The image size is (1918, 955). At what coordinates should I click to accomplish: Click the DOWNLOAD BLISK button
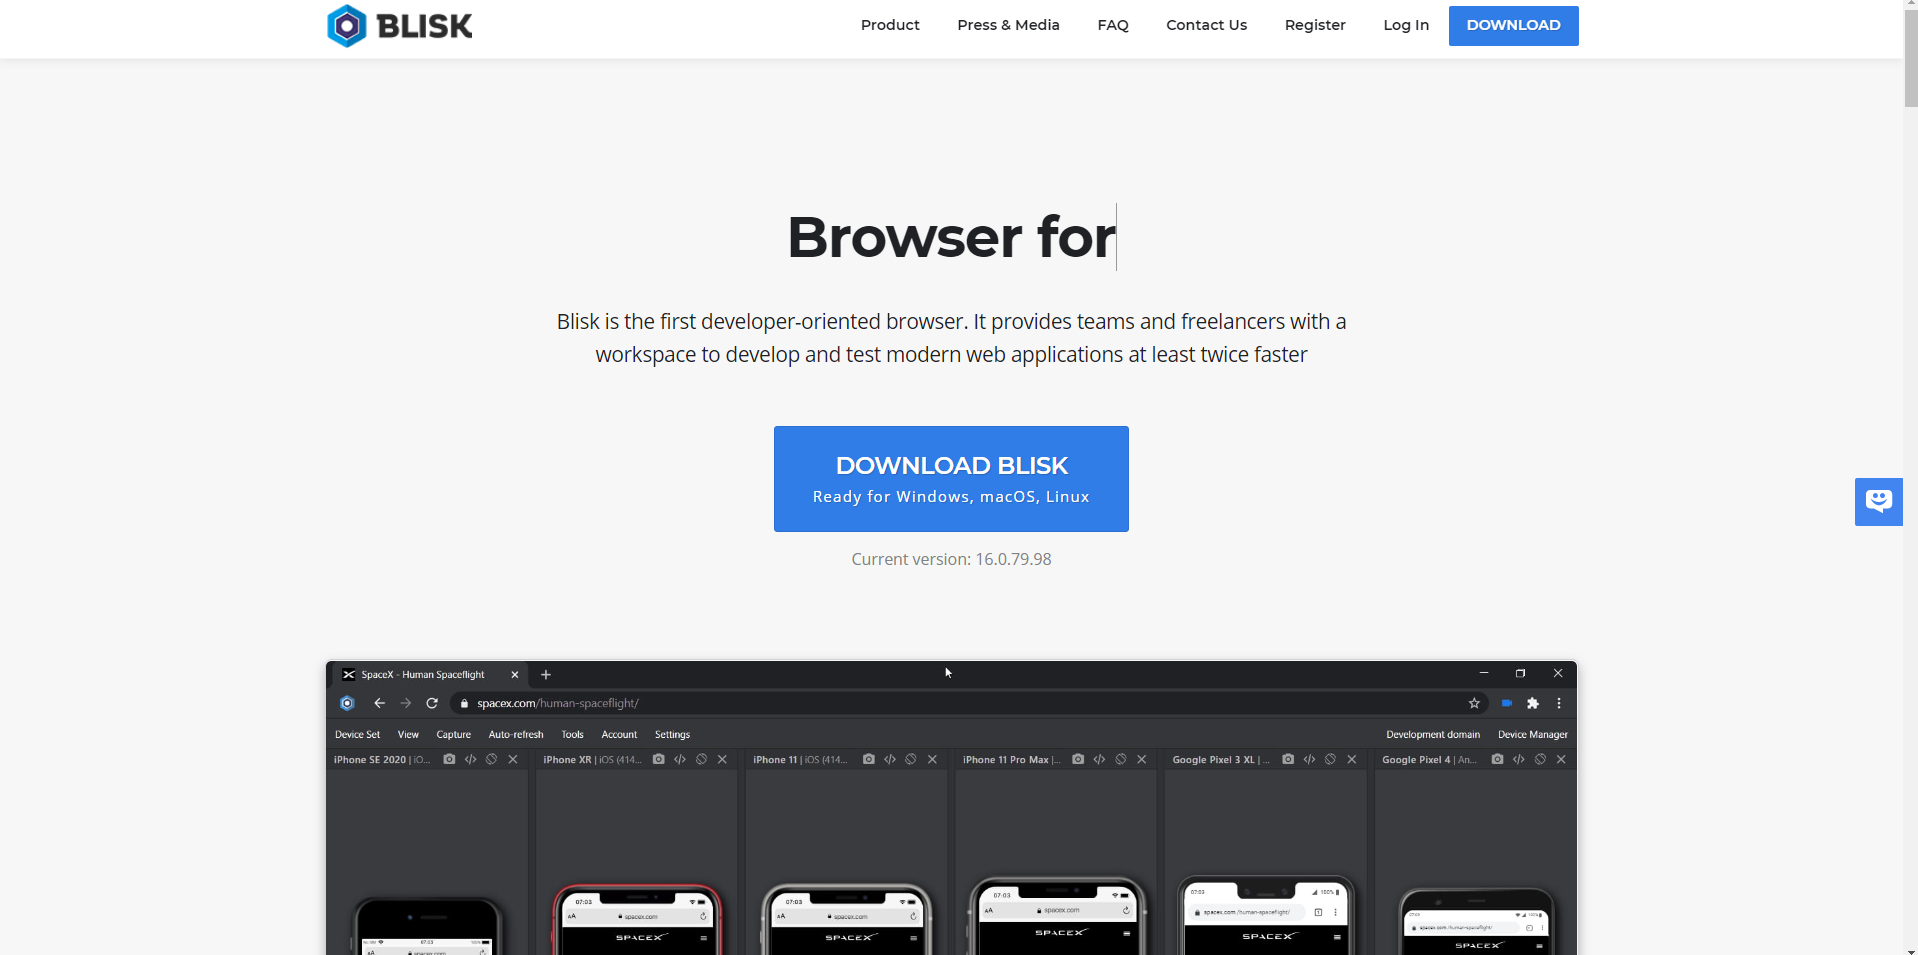[x=950, y=478]
